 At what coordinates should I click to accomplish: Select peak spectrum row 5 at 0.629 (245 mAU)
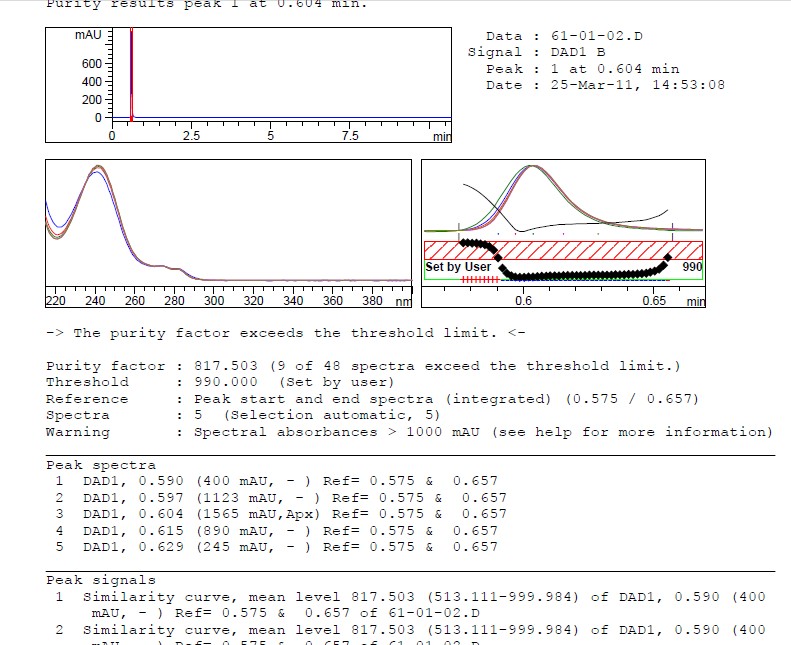[x=276, y=547]
